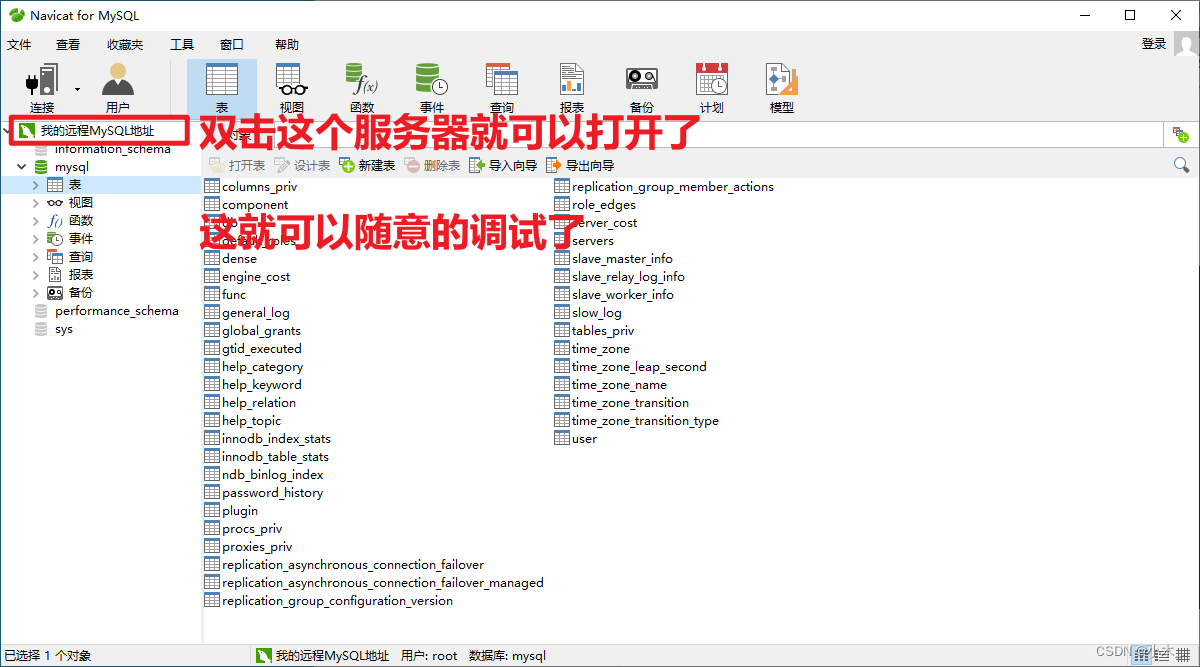Select the 我的远程MySQL地址 connection node

coord(97,131)
